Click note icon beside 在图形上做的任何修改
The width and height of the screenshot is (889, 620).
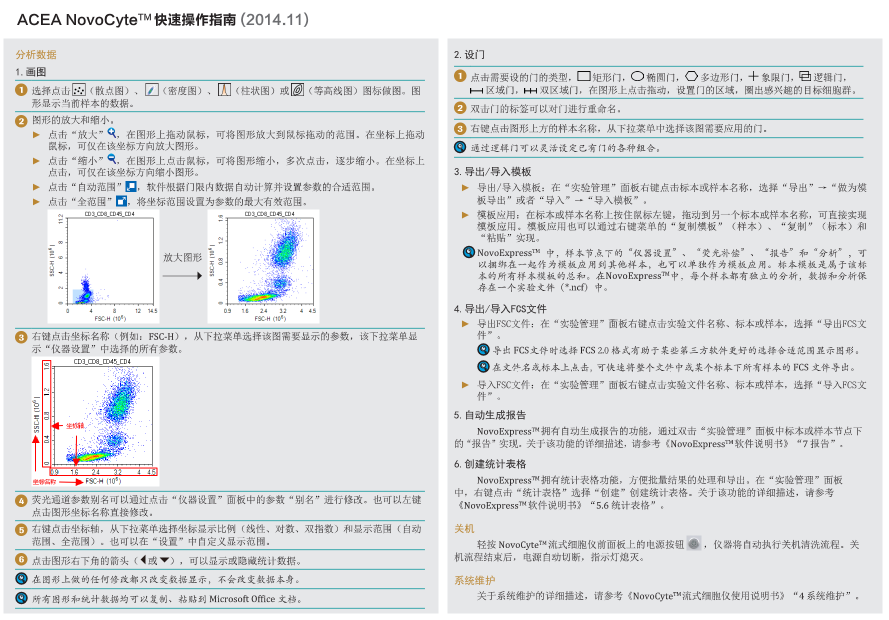pyautogui.click(x=22, y=579)
